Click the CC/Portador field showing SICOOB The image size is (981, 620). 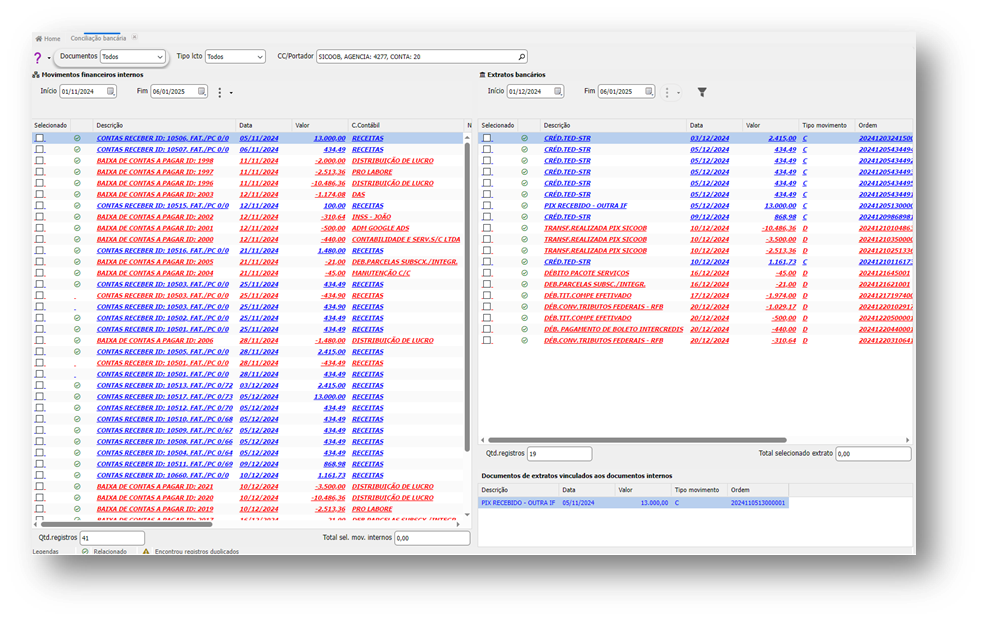click(x=422, y=57)
